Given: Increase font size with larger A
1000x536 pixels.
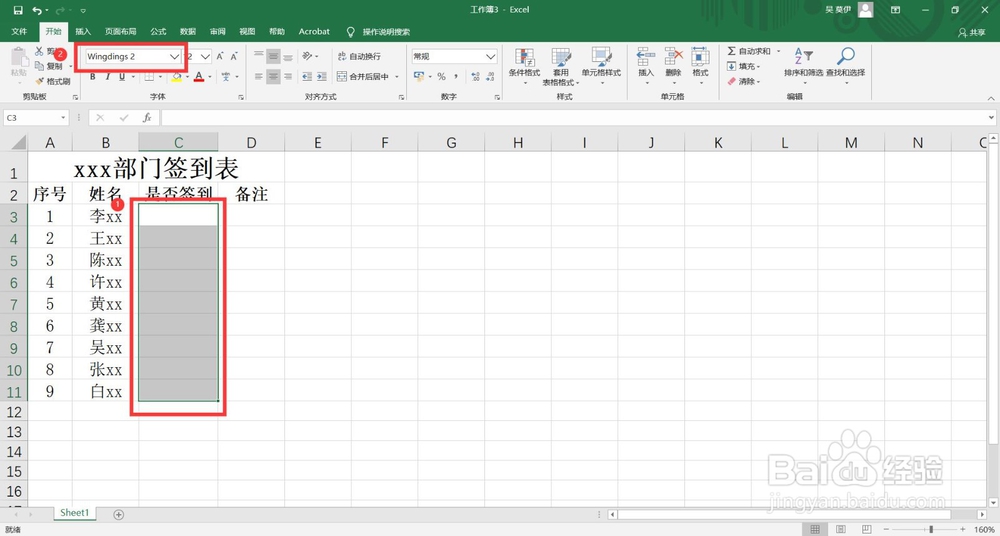Looking at the screenshot, I should (219, 56).
